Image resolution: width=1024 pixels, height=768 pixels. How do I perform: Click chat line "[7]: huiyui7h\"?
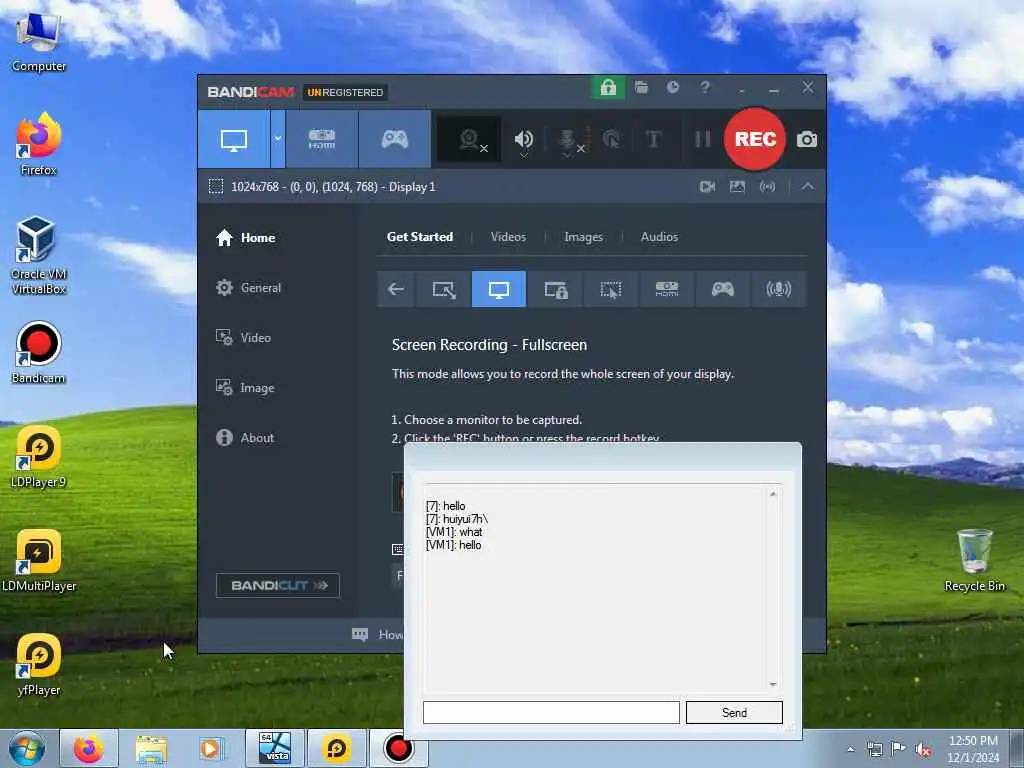click(x=456, y=519)
